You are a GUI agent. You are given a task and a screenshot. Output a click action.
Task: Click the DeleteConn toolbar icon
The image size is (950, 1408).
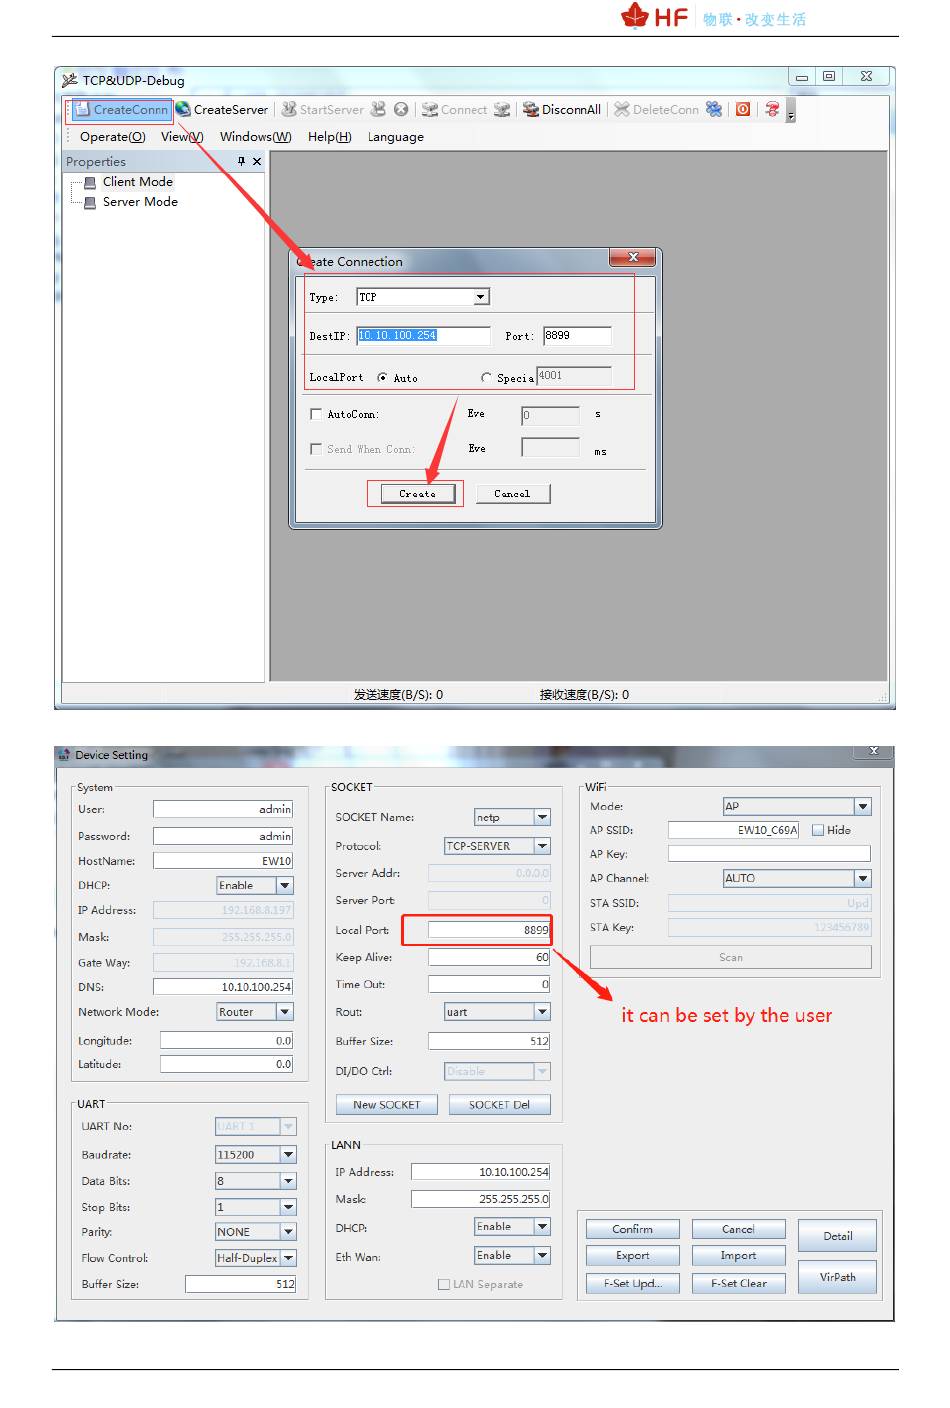coord(622,109)
